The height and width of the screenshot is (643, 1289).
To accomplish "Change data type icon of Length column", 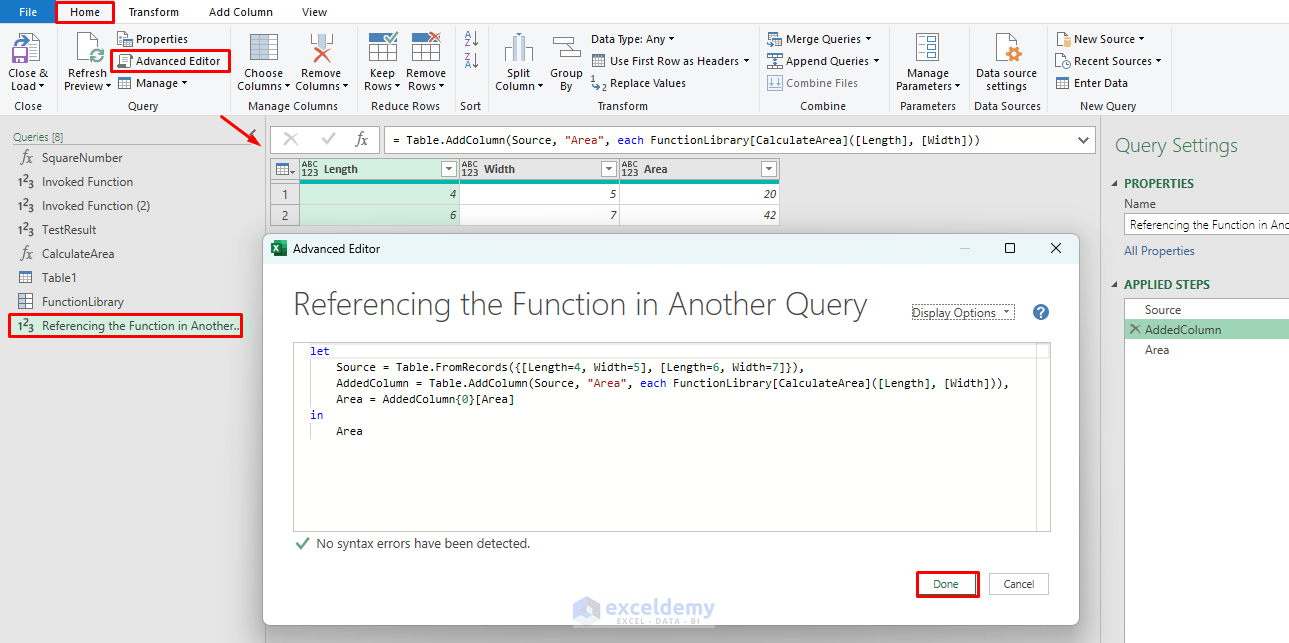I will pos(309,169).
